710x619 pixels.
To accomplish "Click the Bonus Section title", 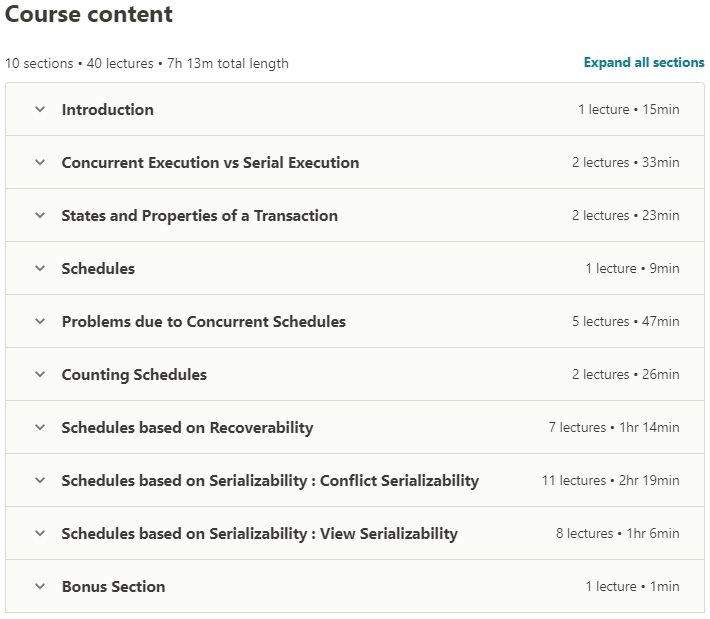I will (113, 587).
